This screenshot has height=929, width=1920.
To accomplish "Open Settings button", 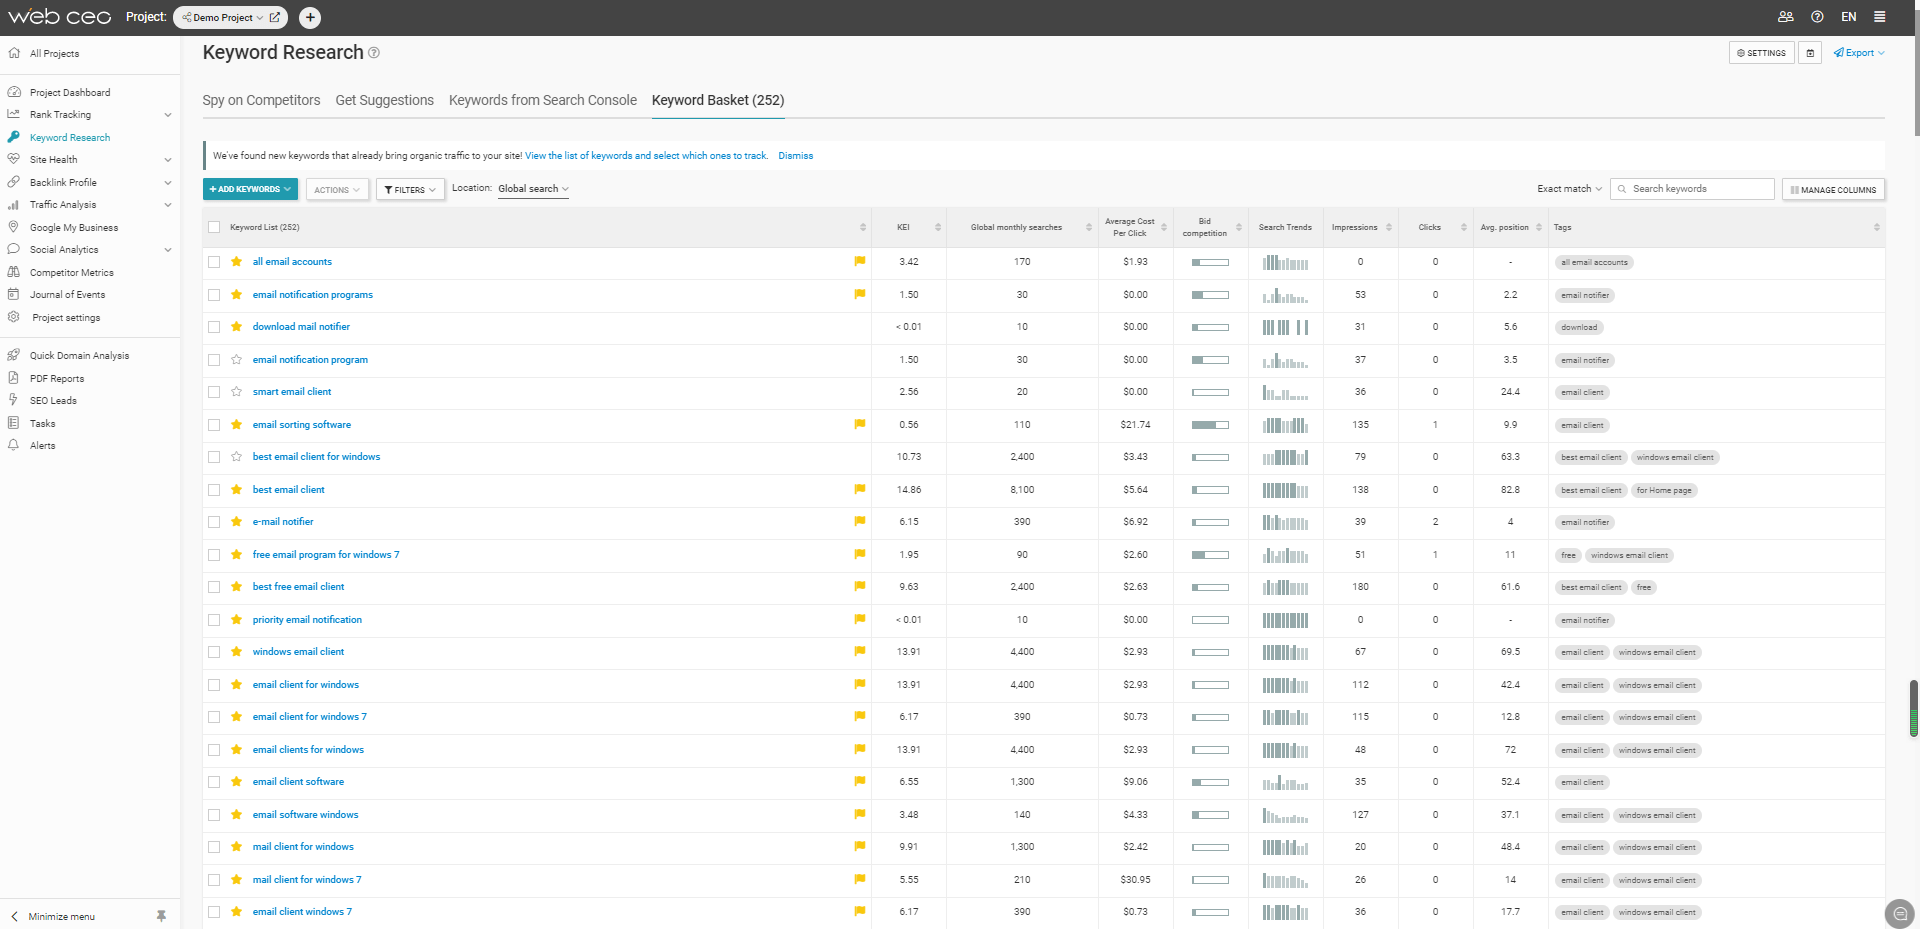I will (1761, 53).
